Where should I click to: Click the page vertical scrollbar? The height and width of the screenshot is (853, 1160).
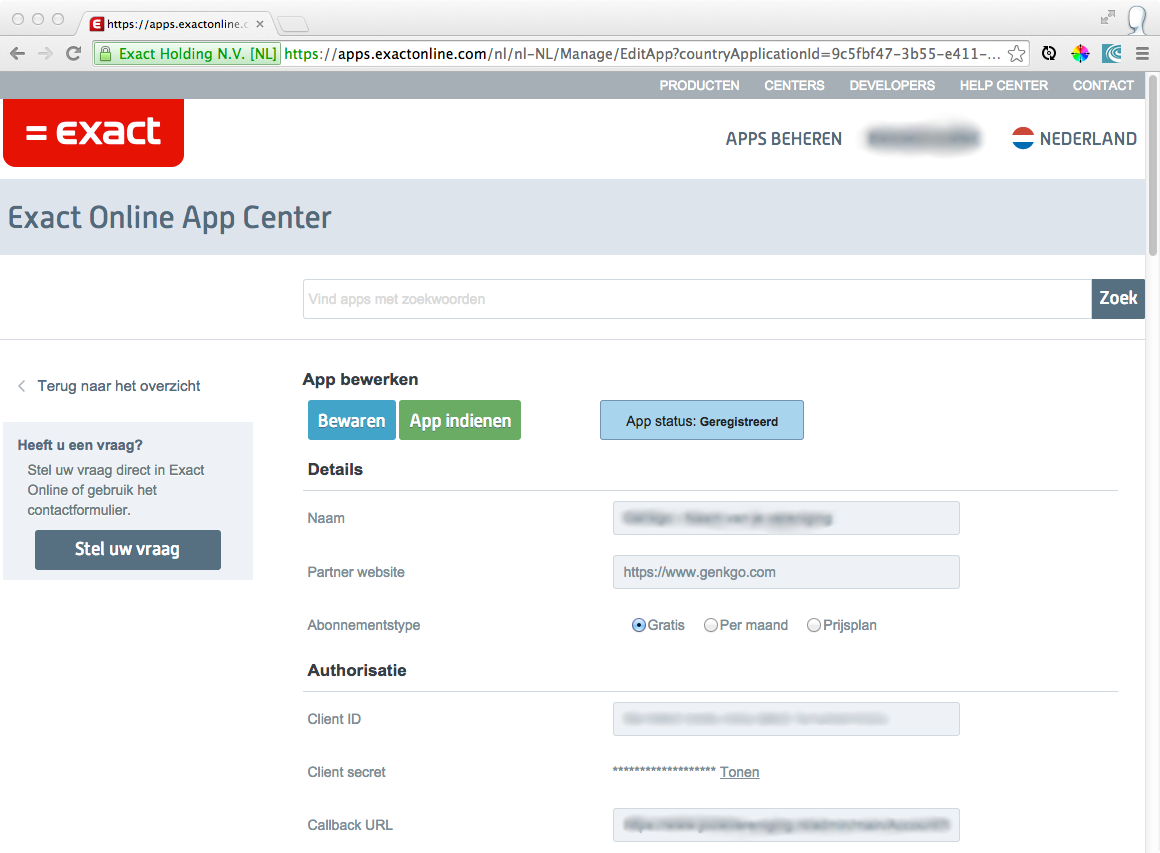coord(1153,164)
